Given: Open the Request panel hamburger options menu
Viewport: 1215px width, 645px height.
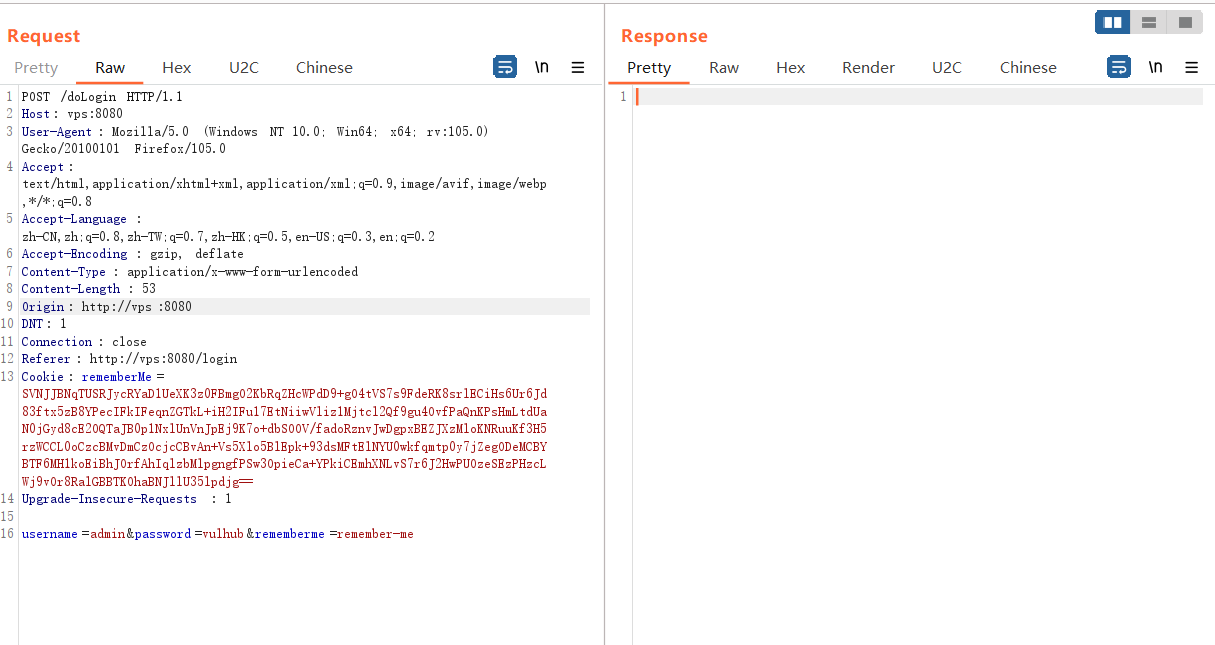Looking at the screenshot, I should pos(578,67).
